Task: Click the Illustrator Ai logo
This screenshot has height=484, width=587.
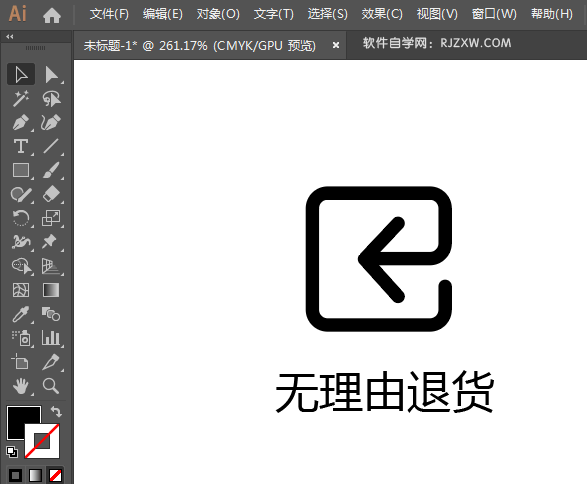Action: (18, 14)
